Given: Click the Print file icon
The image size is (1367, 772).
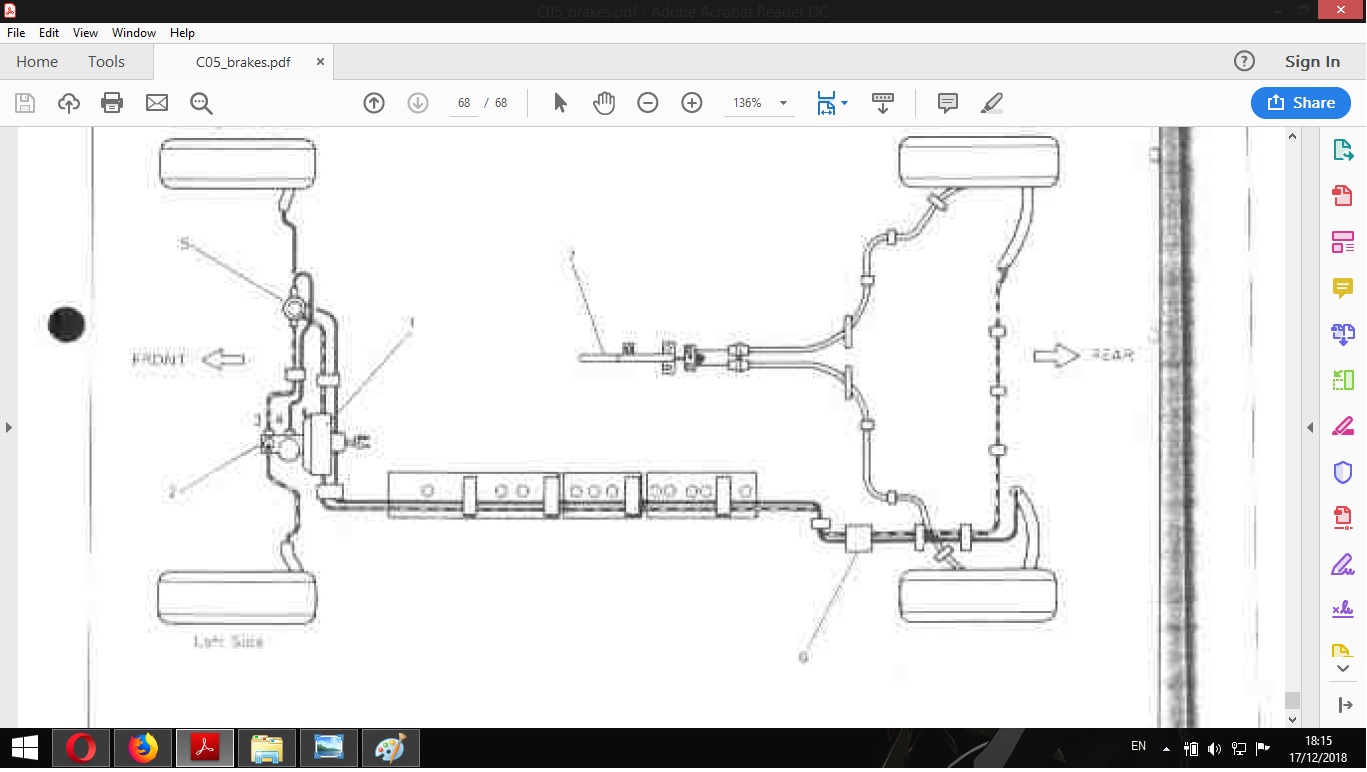Looking at the screenshot, I should (x=112, y=103).
